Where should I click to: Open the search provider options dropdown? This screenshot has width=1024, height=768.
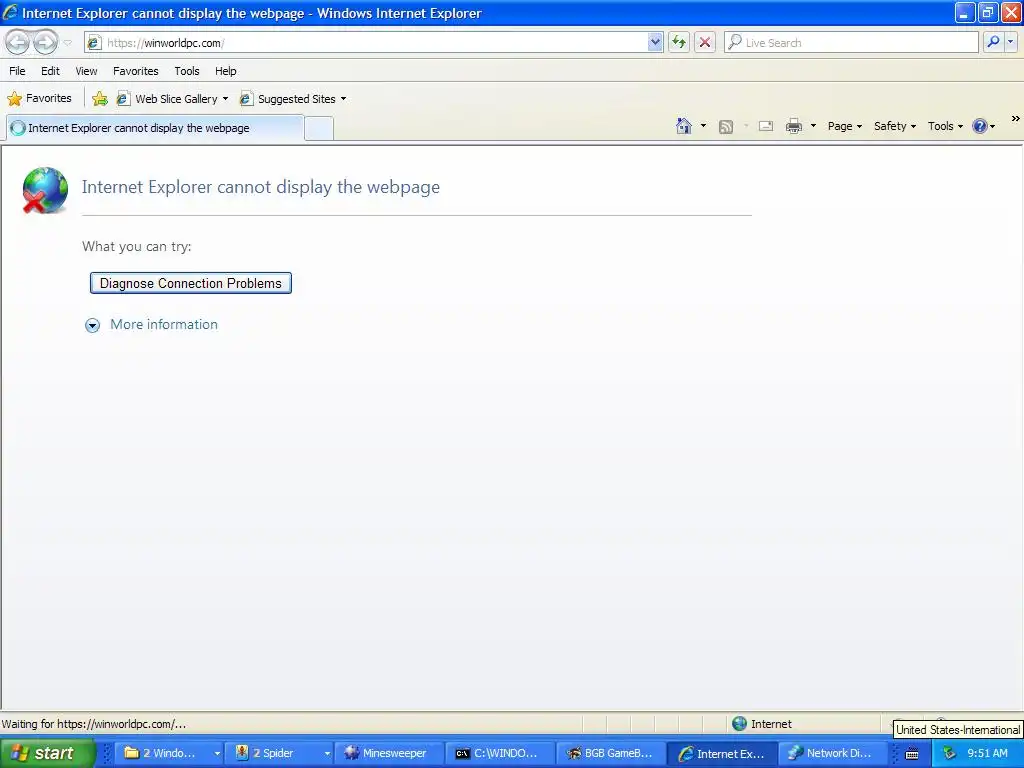coord(1010,42)
